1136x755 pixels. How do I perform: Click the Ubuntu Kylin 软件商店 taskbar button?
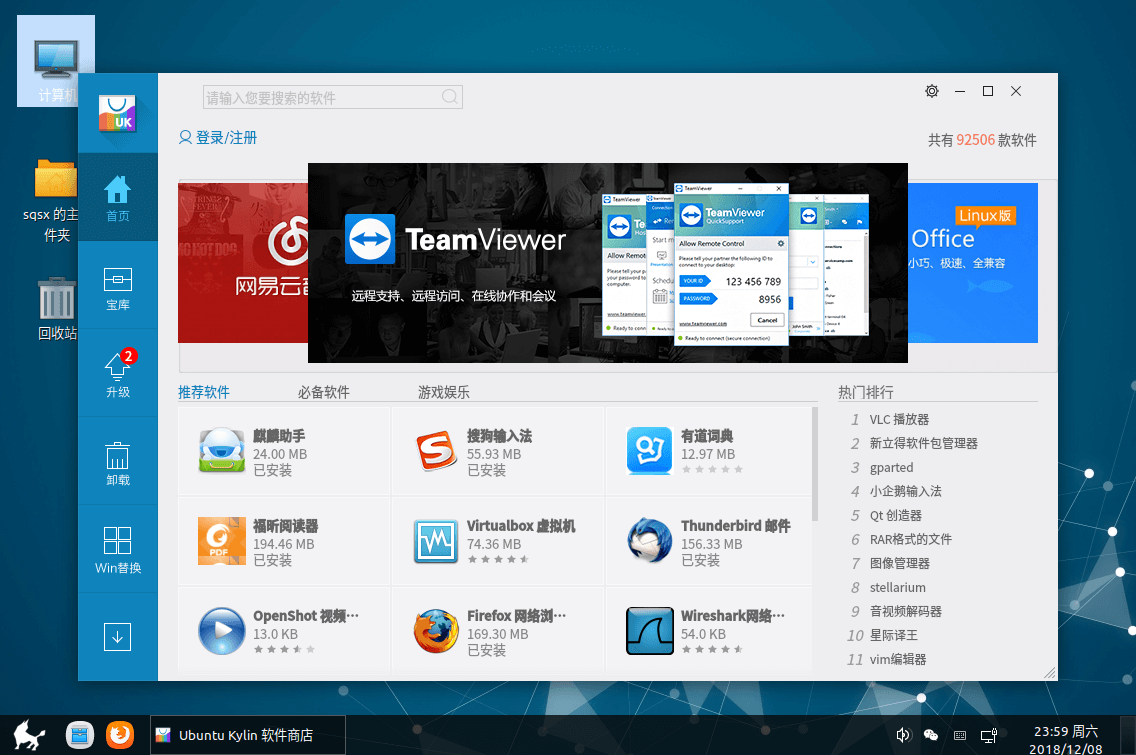(248, 735)
